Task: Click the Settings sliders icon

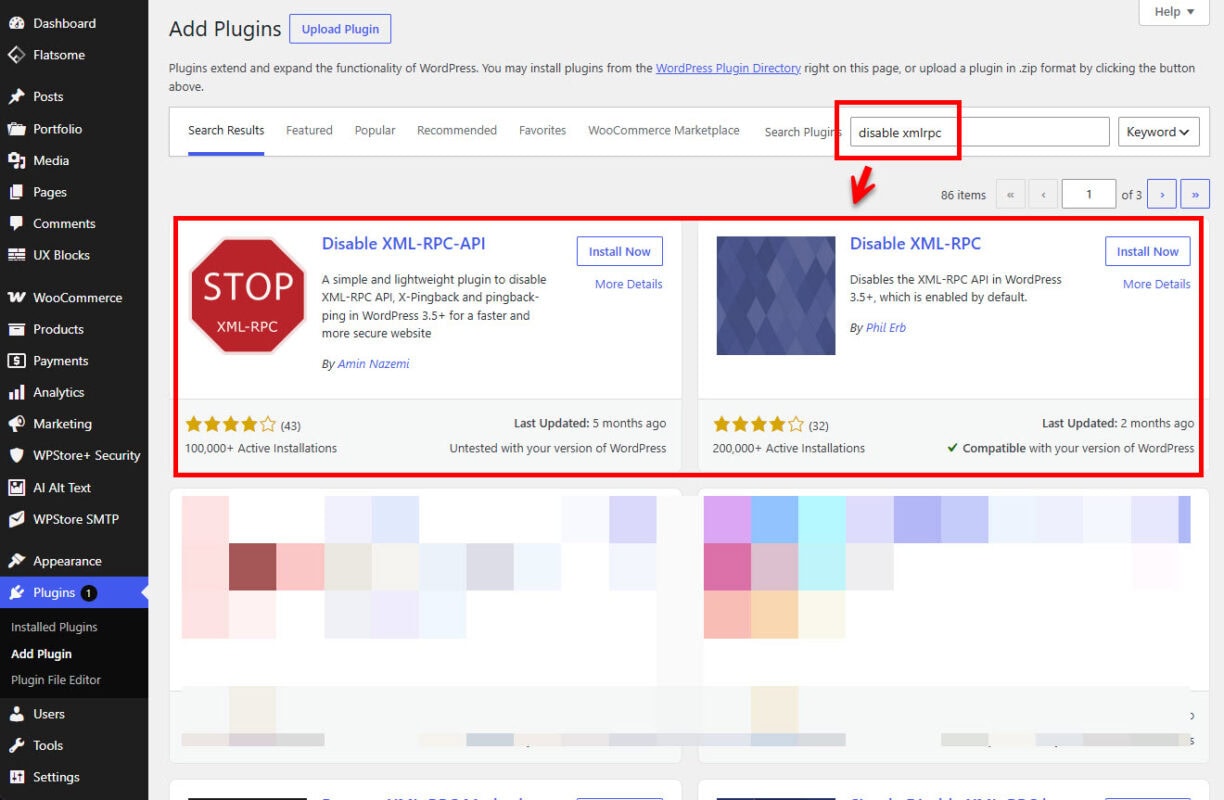Action: (x=16, y=777)
